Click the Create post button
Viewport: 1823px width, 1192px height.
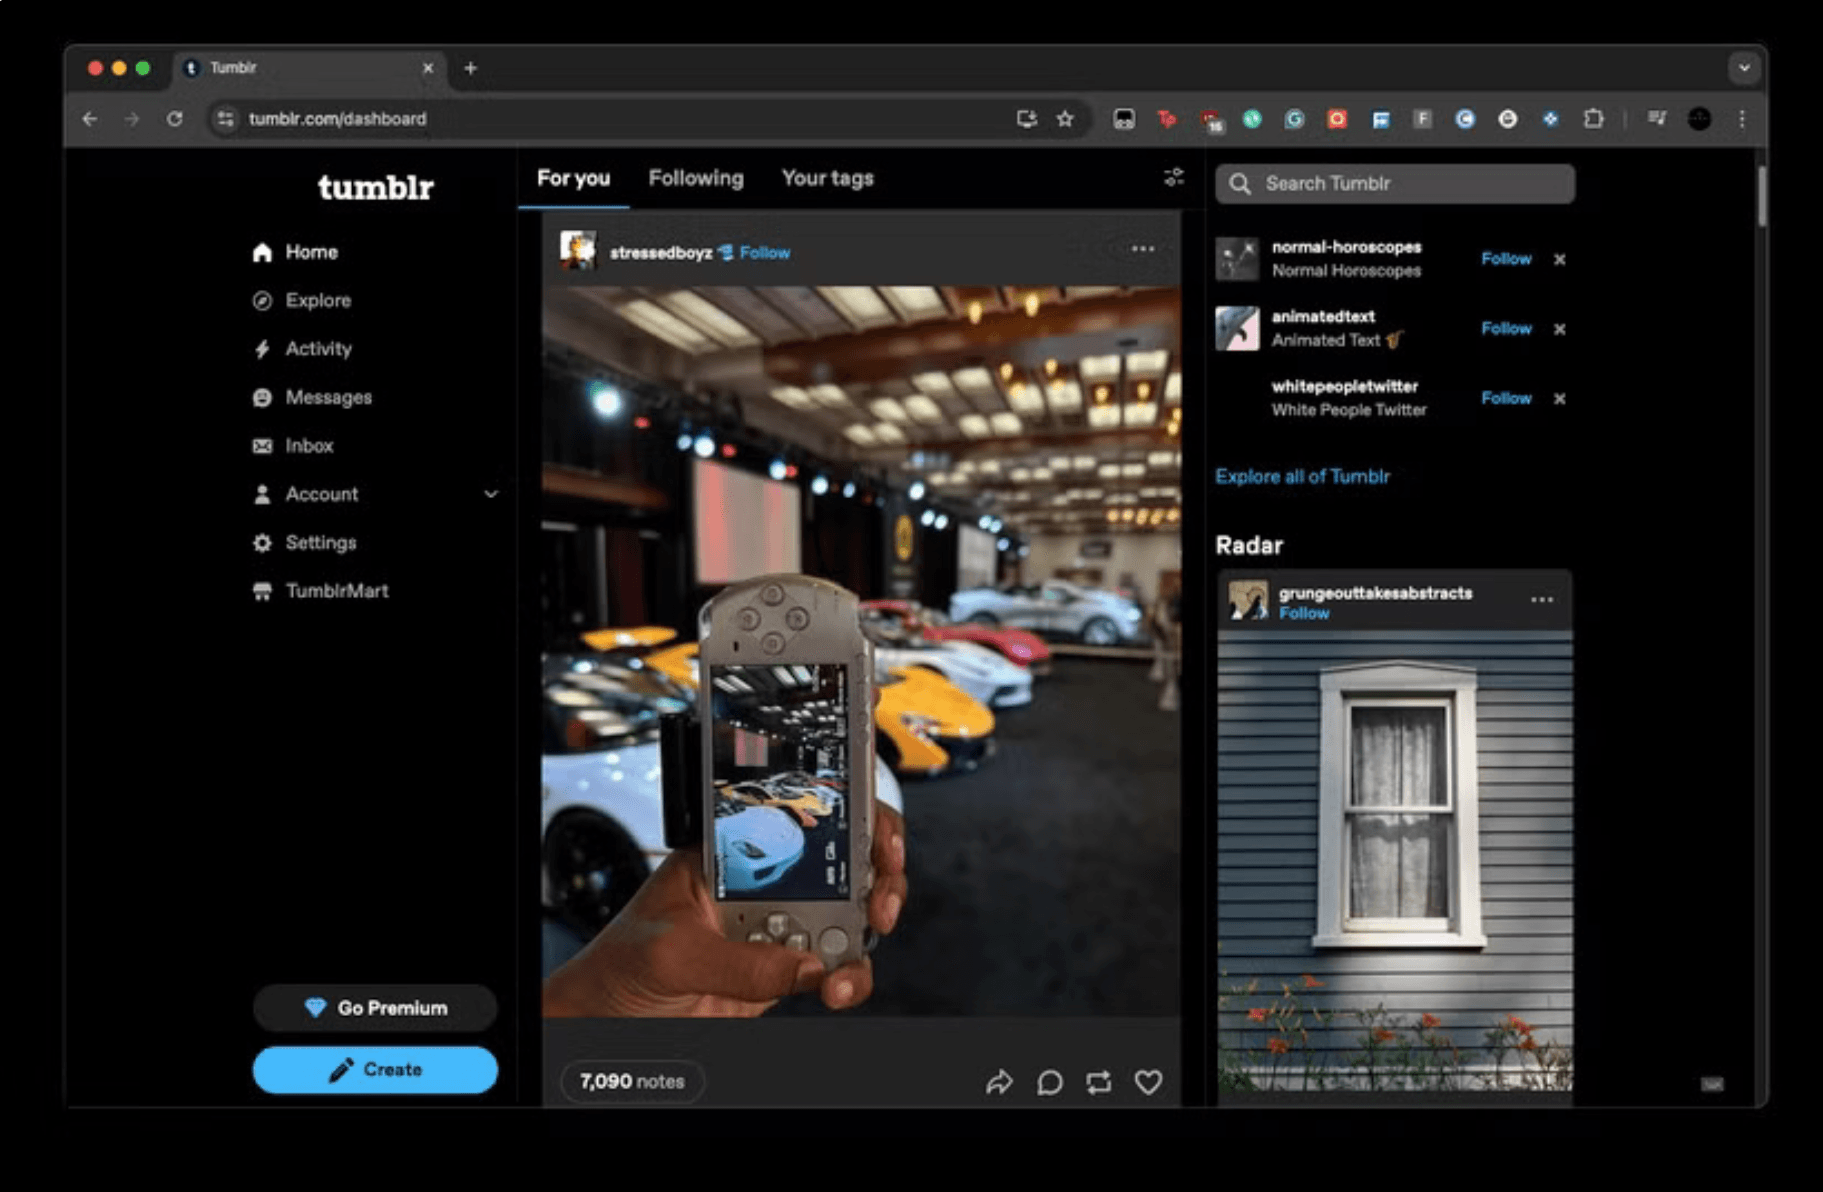tap(375, 1070)
